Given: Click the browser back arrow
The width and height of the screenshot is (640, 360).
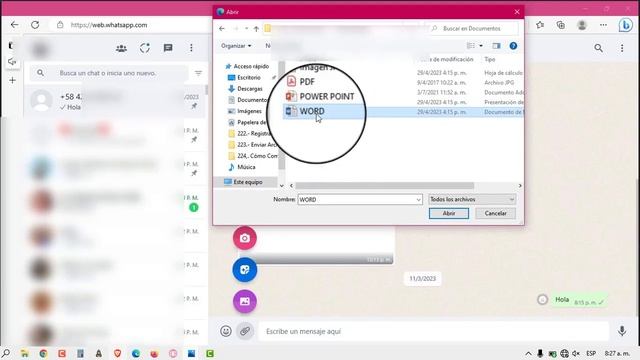Looking at the screenshot, I should 14,25.
